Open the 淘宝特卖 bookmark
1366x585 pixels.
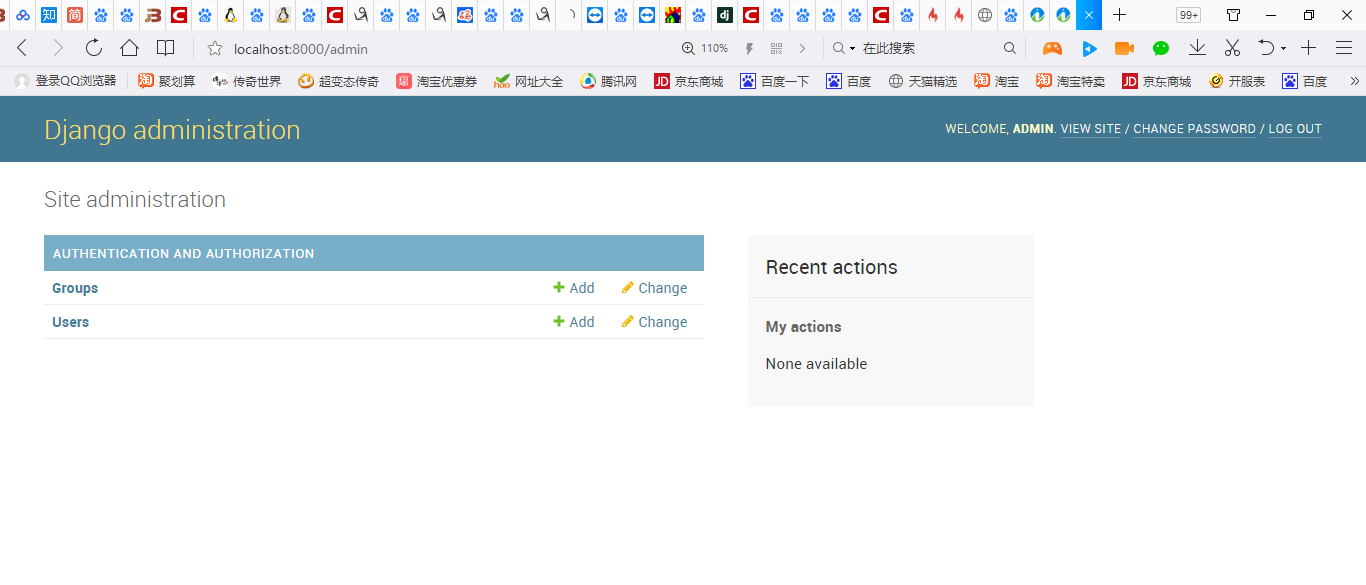click(1070, 81)
